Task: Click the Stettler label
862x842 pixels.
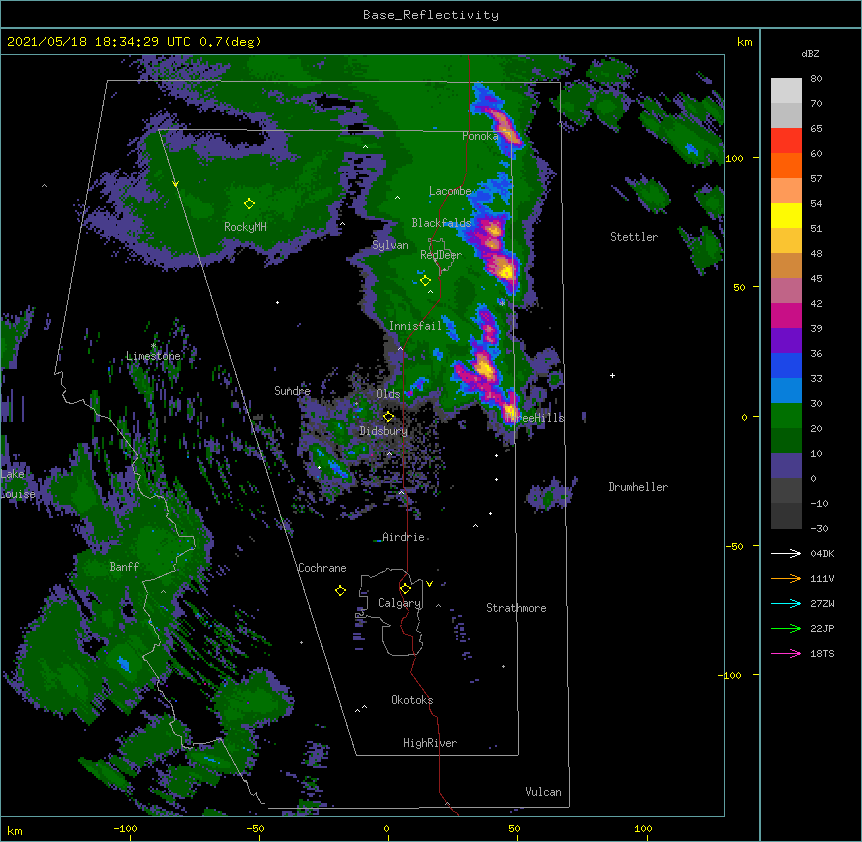Action: pyautogui.click(x=634, y=237)
